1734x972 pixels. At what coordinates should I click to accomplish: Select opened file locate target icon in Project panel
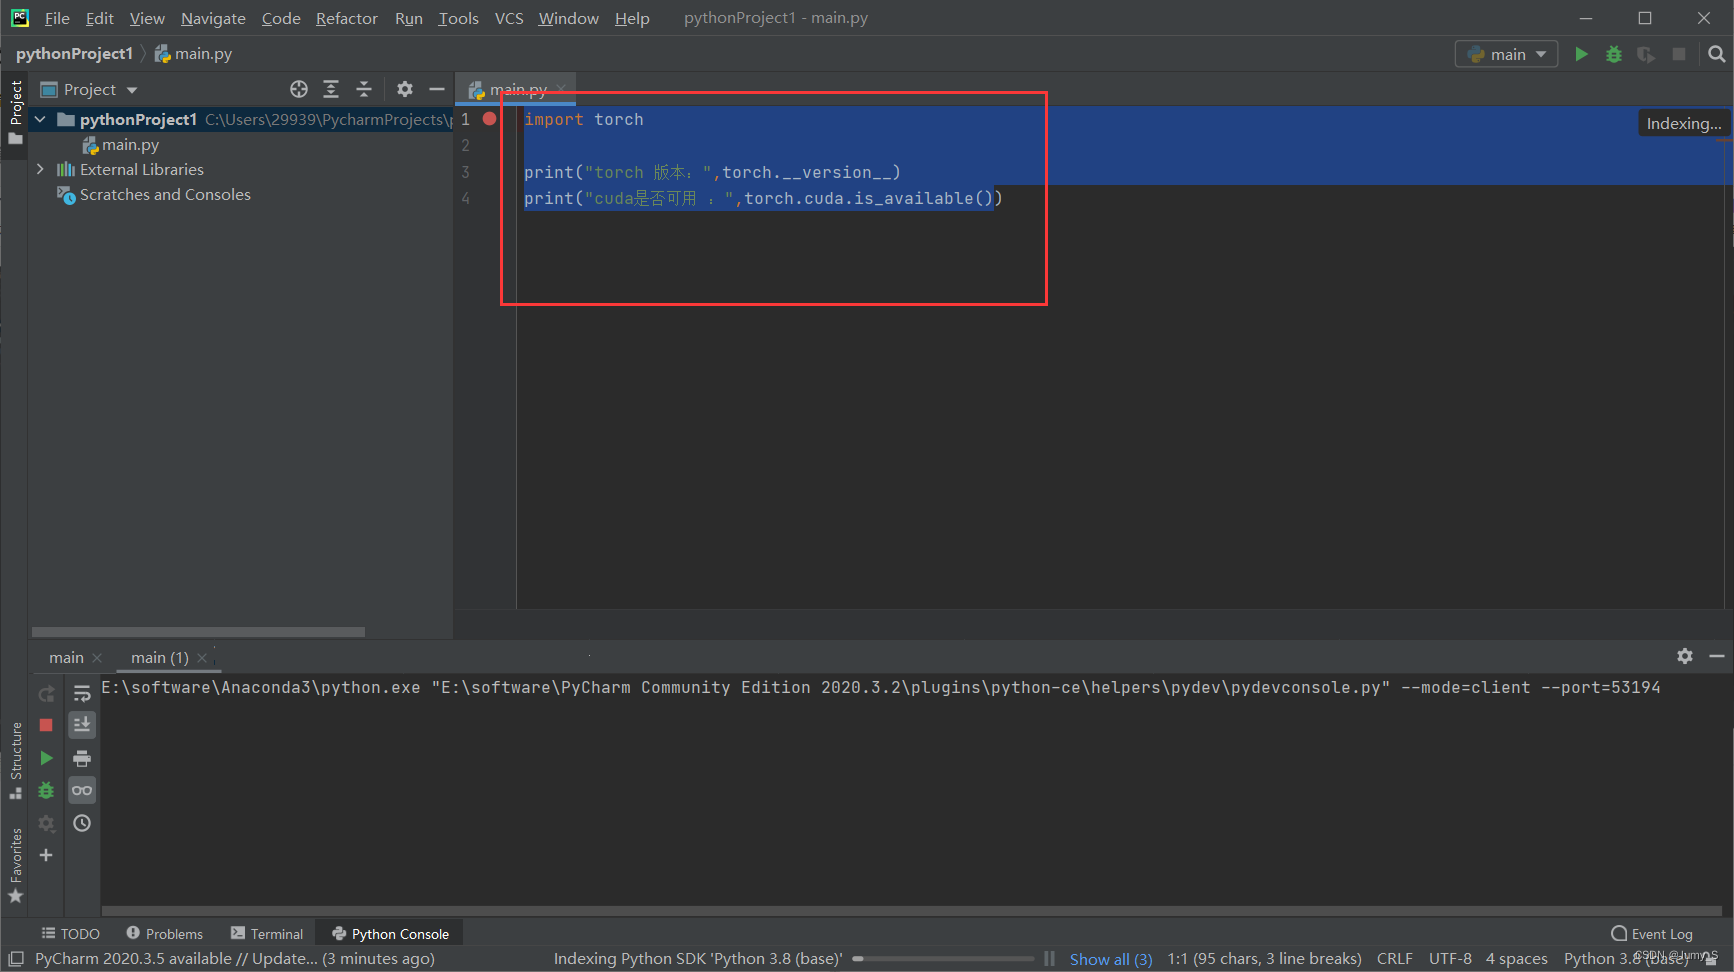click(x=298, y=89)
